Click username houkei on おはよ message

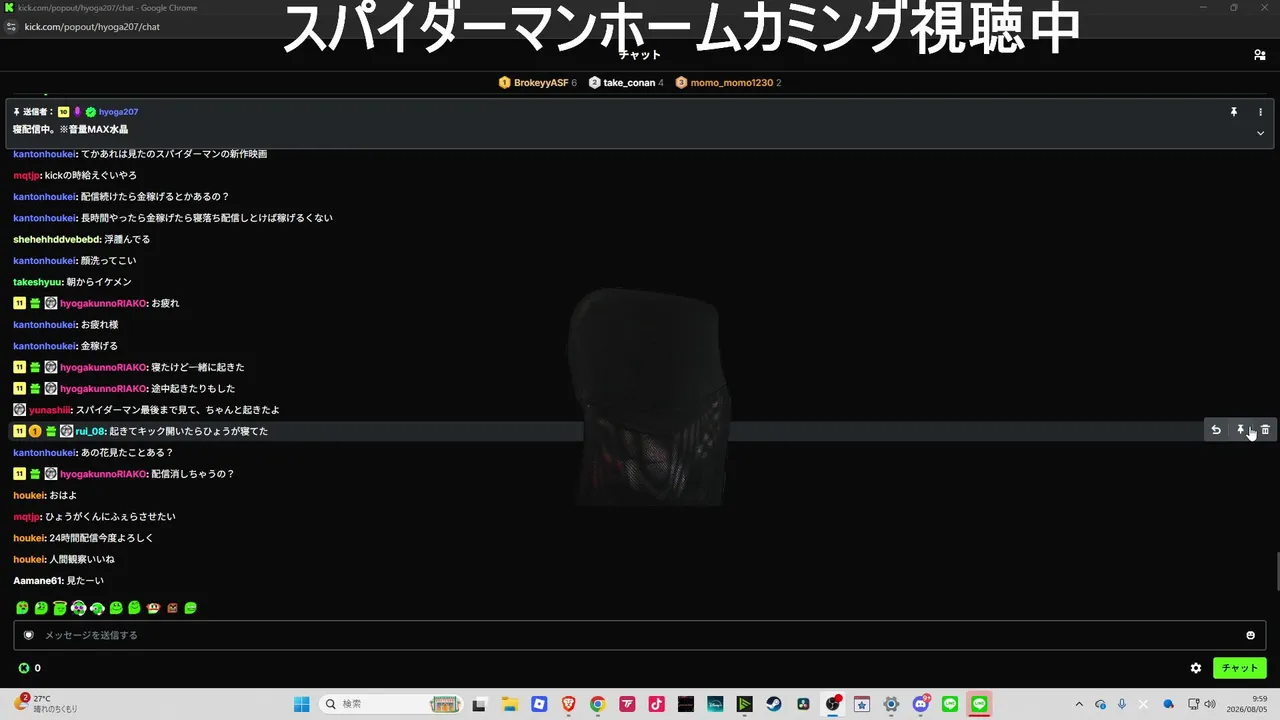point(29,496)
